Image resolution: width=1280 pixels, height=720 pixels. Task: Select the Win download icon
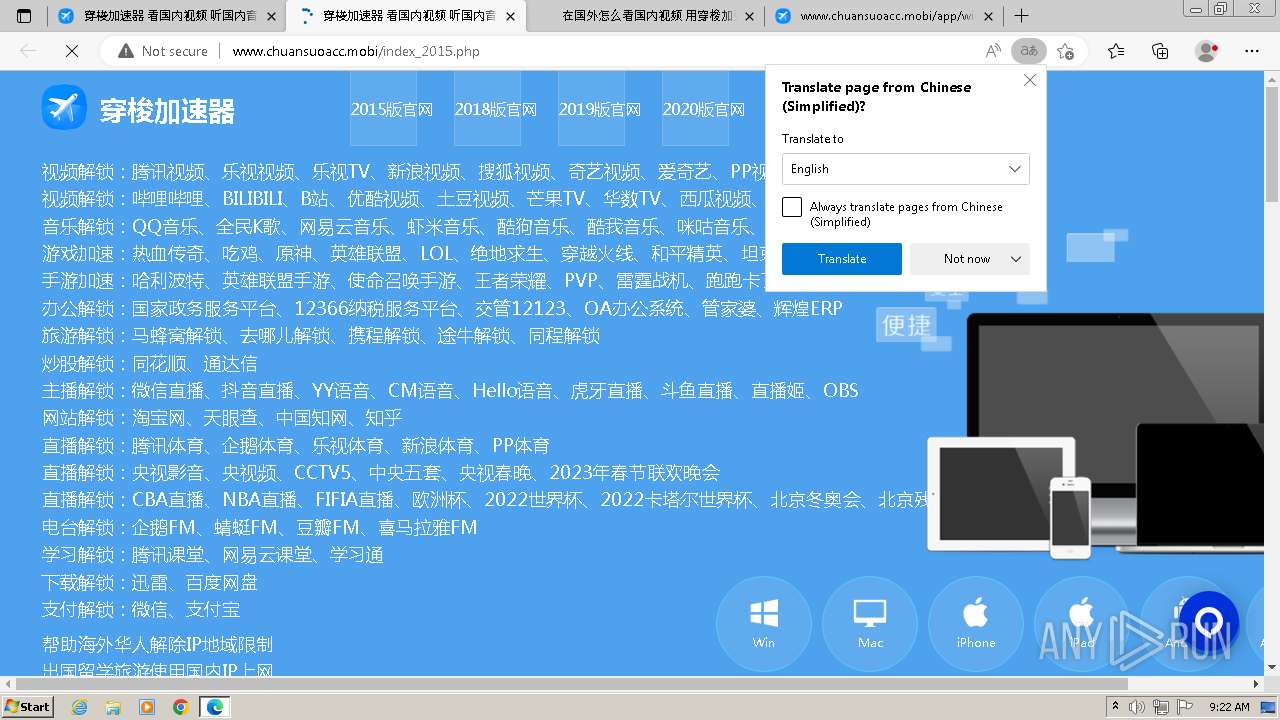pyautogui.click(x=764, y=623)
